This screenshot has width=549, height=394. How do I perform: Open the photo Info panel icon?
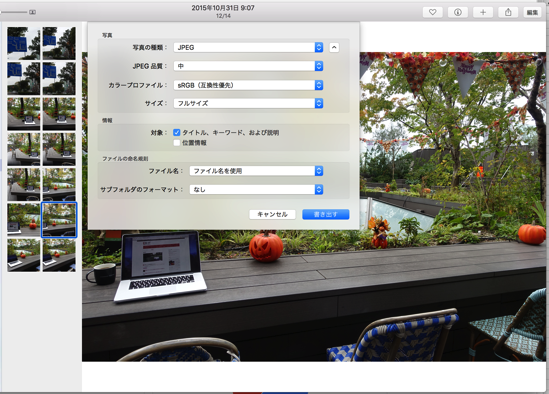[458, 12]
